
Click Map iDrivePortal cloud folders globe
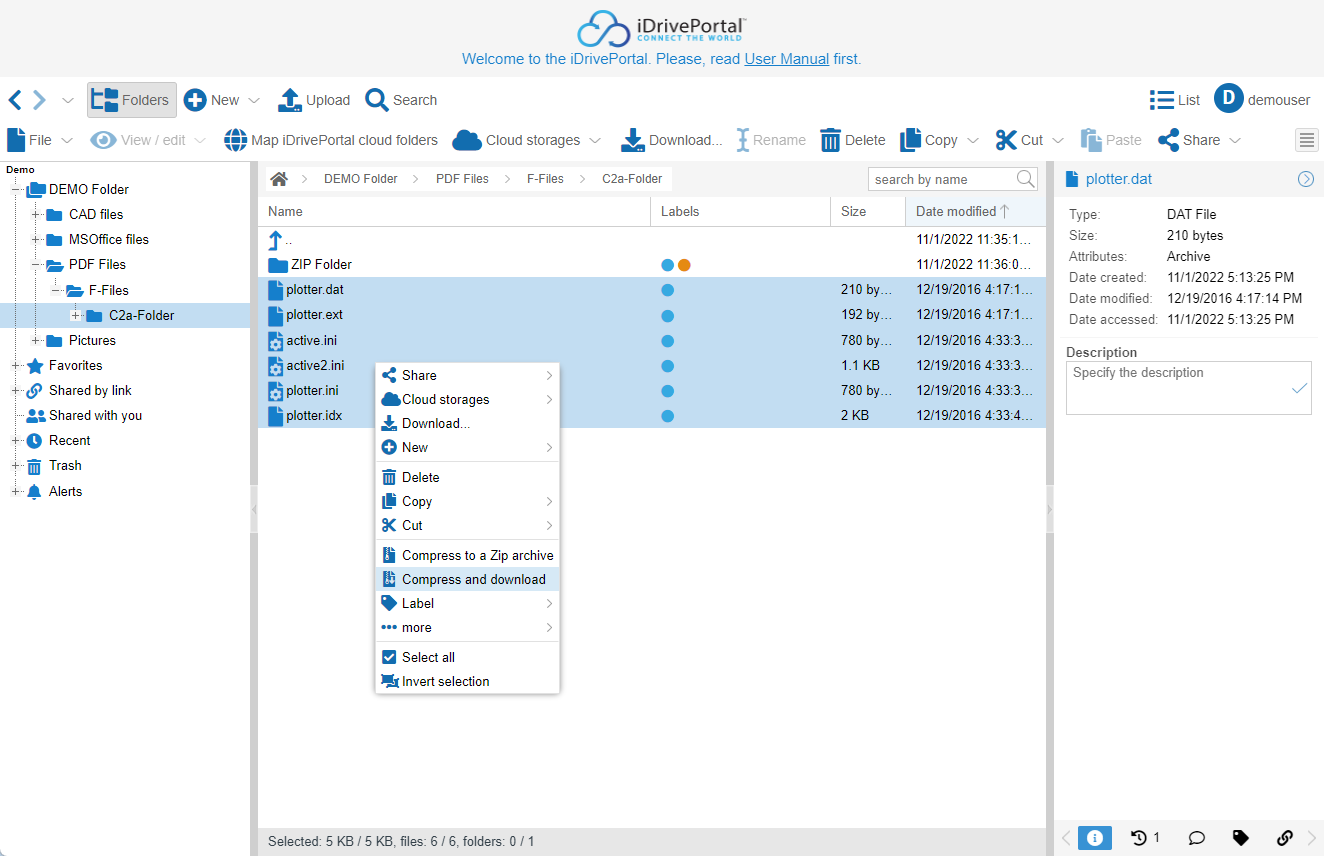click(235, 140)
